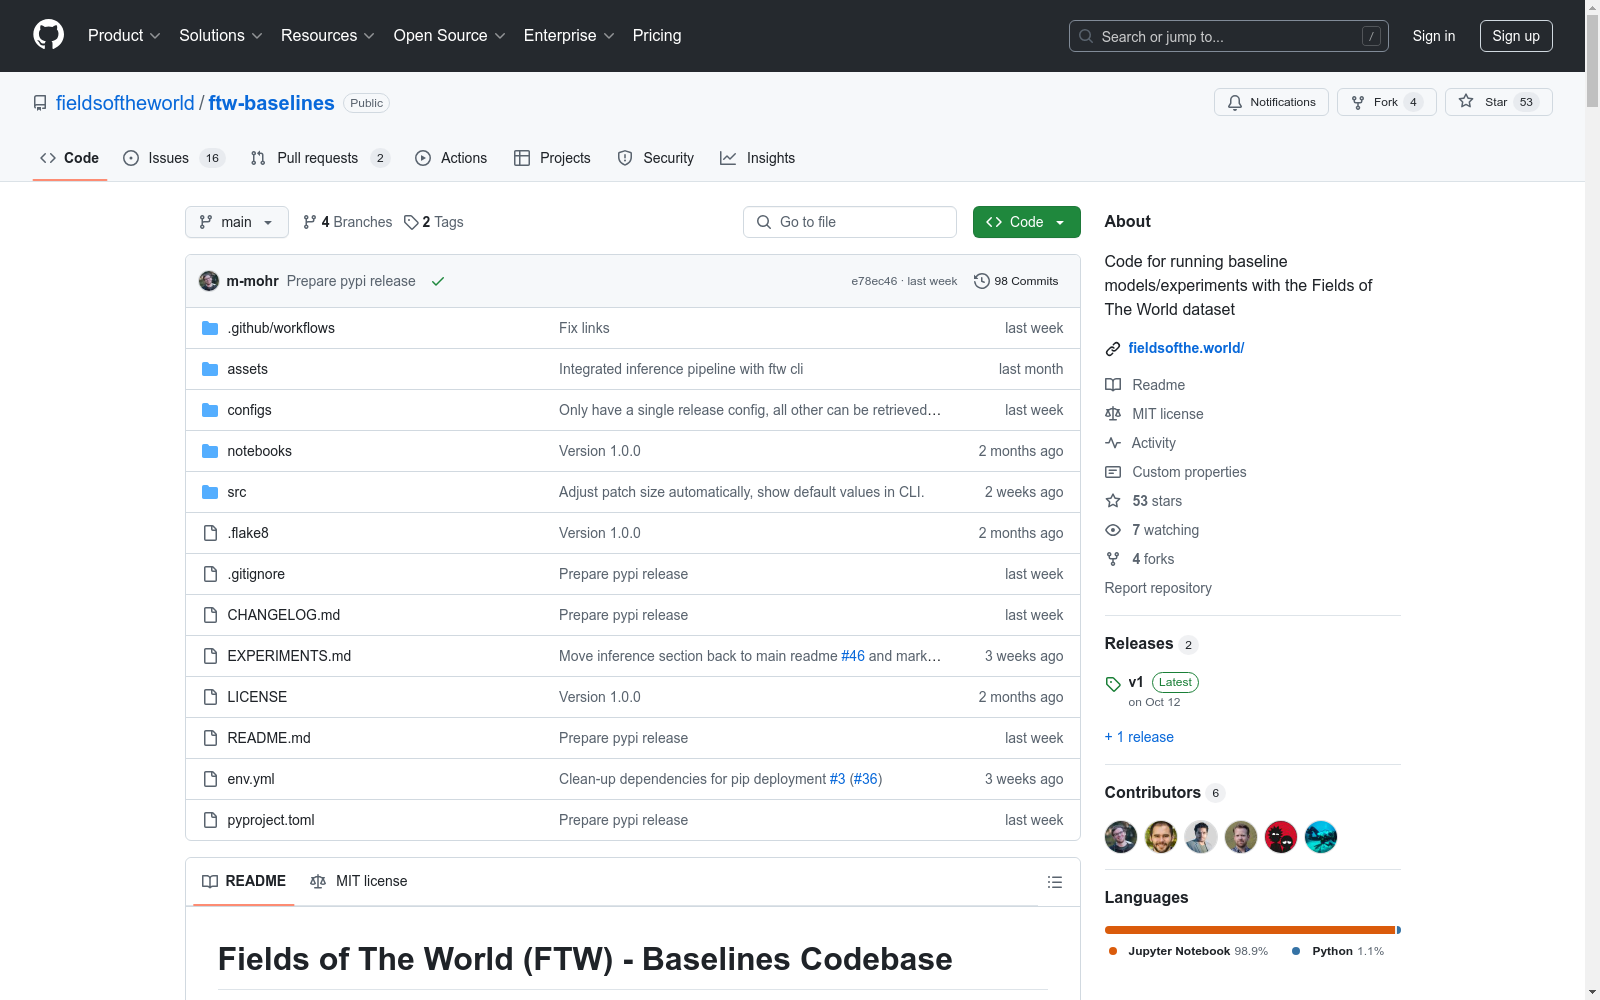Image resolution: width=1600 pixels, height=1000 pixels.
Task: Click the 53 stars link in About
Action: pos(1157,501)
